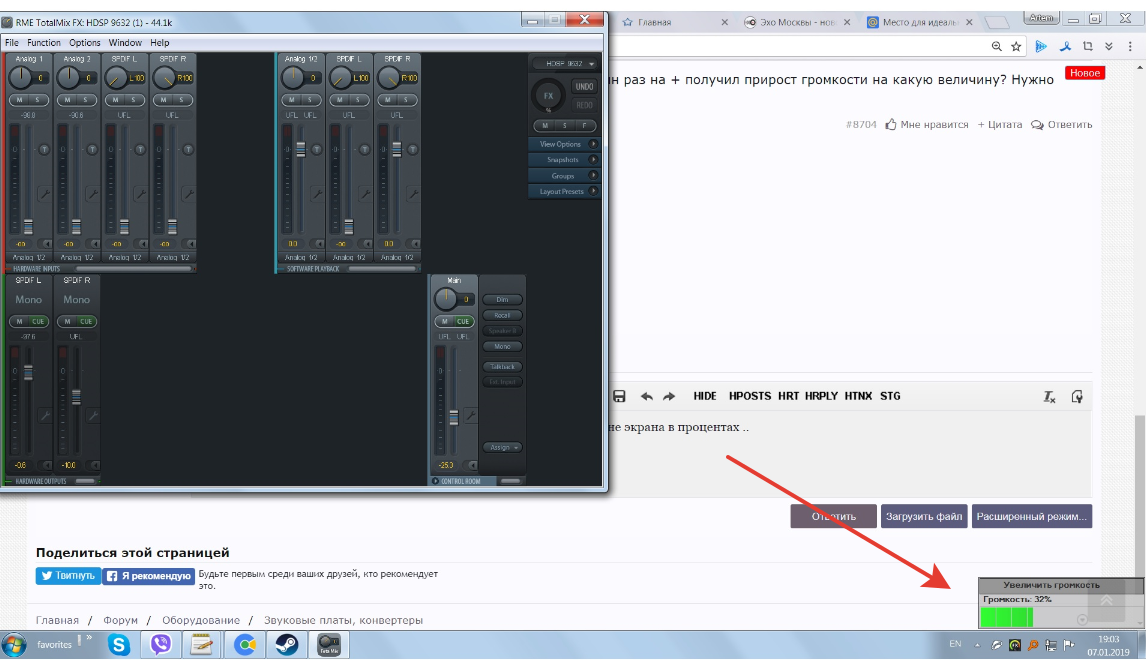
Task: Switch to the Эхо Москвы browser tab
Action: 797,22
